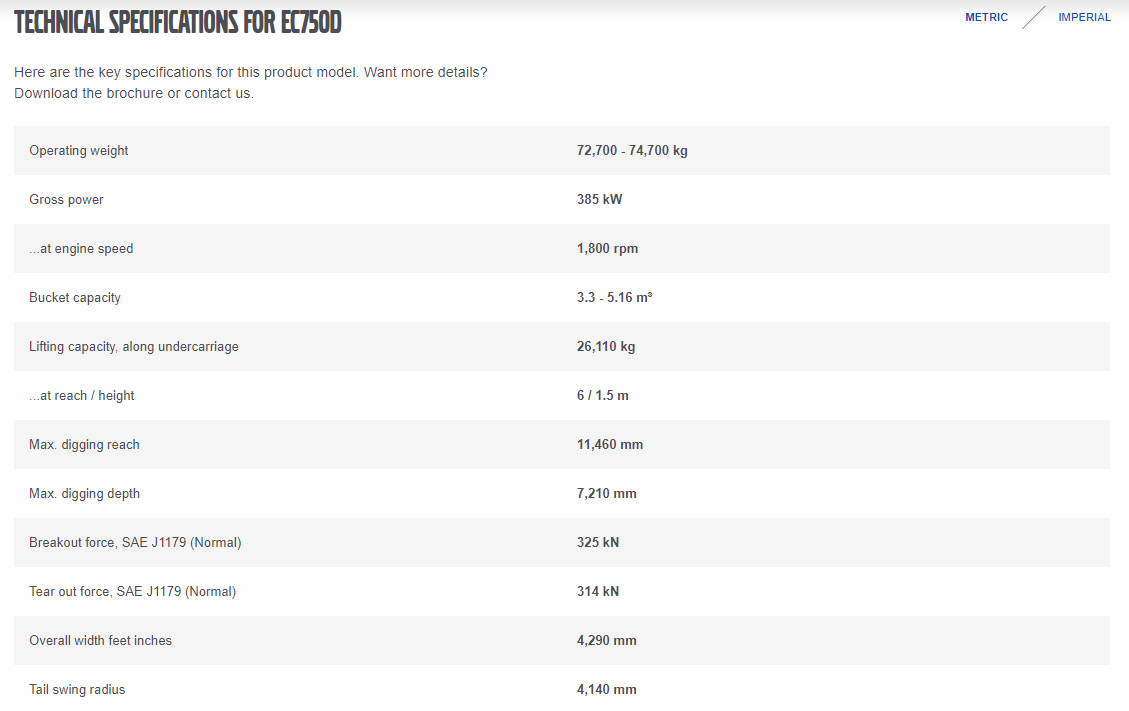Viewport: 1129px width, 711px height.
Task: Click the Bucket capacity row label
Action: (x=75, y=298)
